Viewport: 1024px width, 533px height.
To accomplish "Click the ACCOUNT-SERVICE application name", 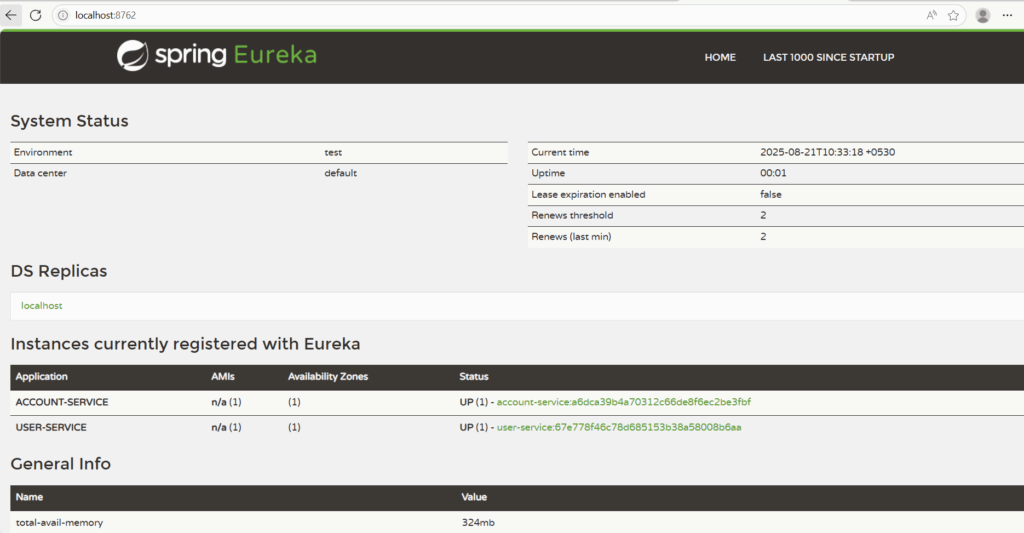I will pos(62,402).
